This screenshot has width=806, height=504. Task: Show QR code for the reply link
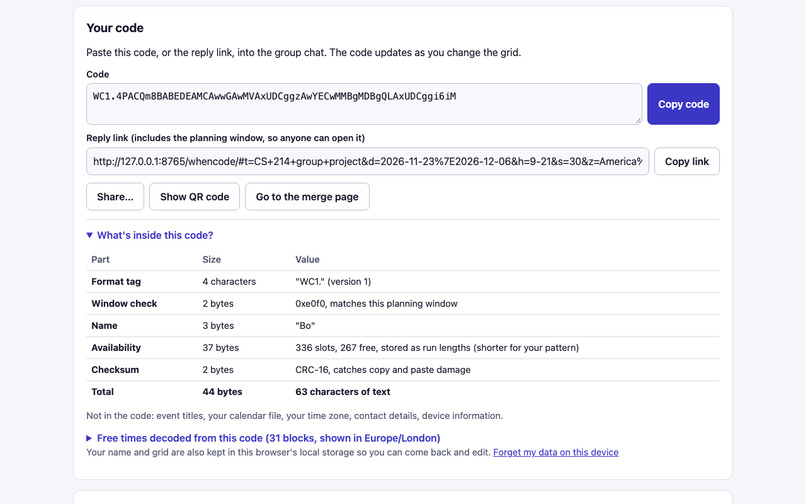click(194, 196)
